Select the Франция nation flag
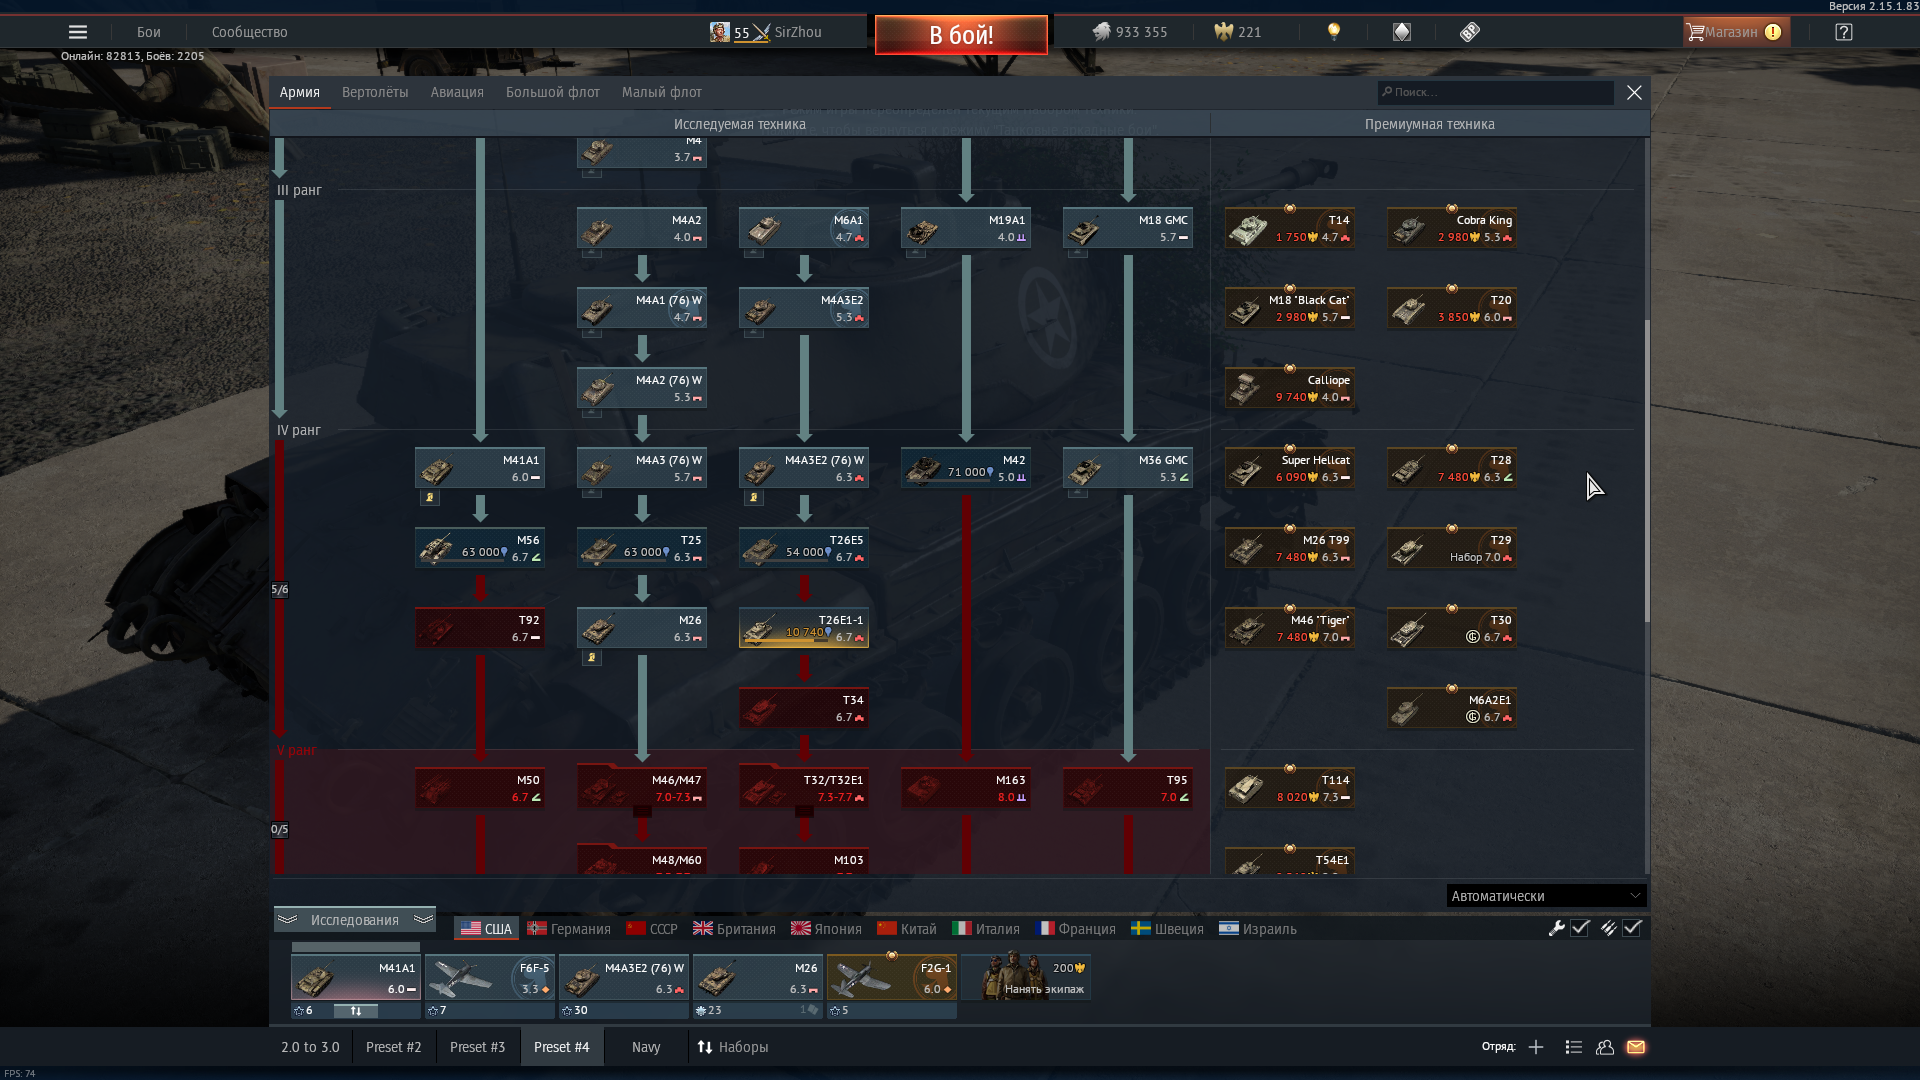Screen dimensions: 1920x1080 (1076, 929)
